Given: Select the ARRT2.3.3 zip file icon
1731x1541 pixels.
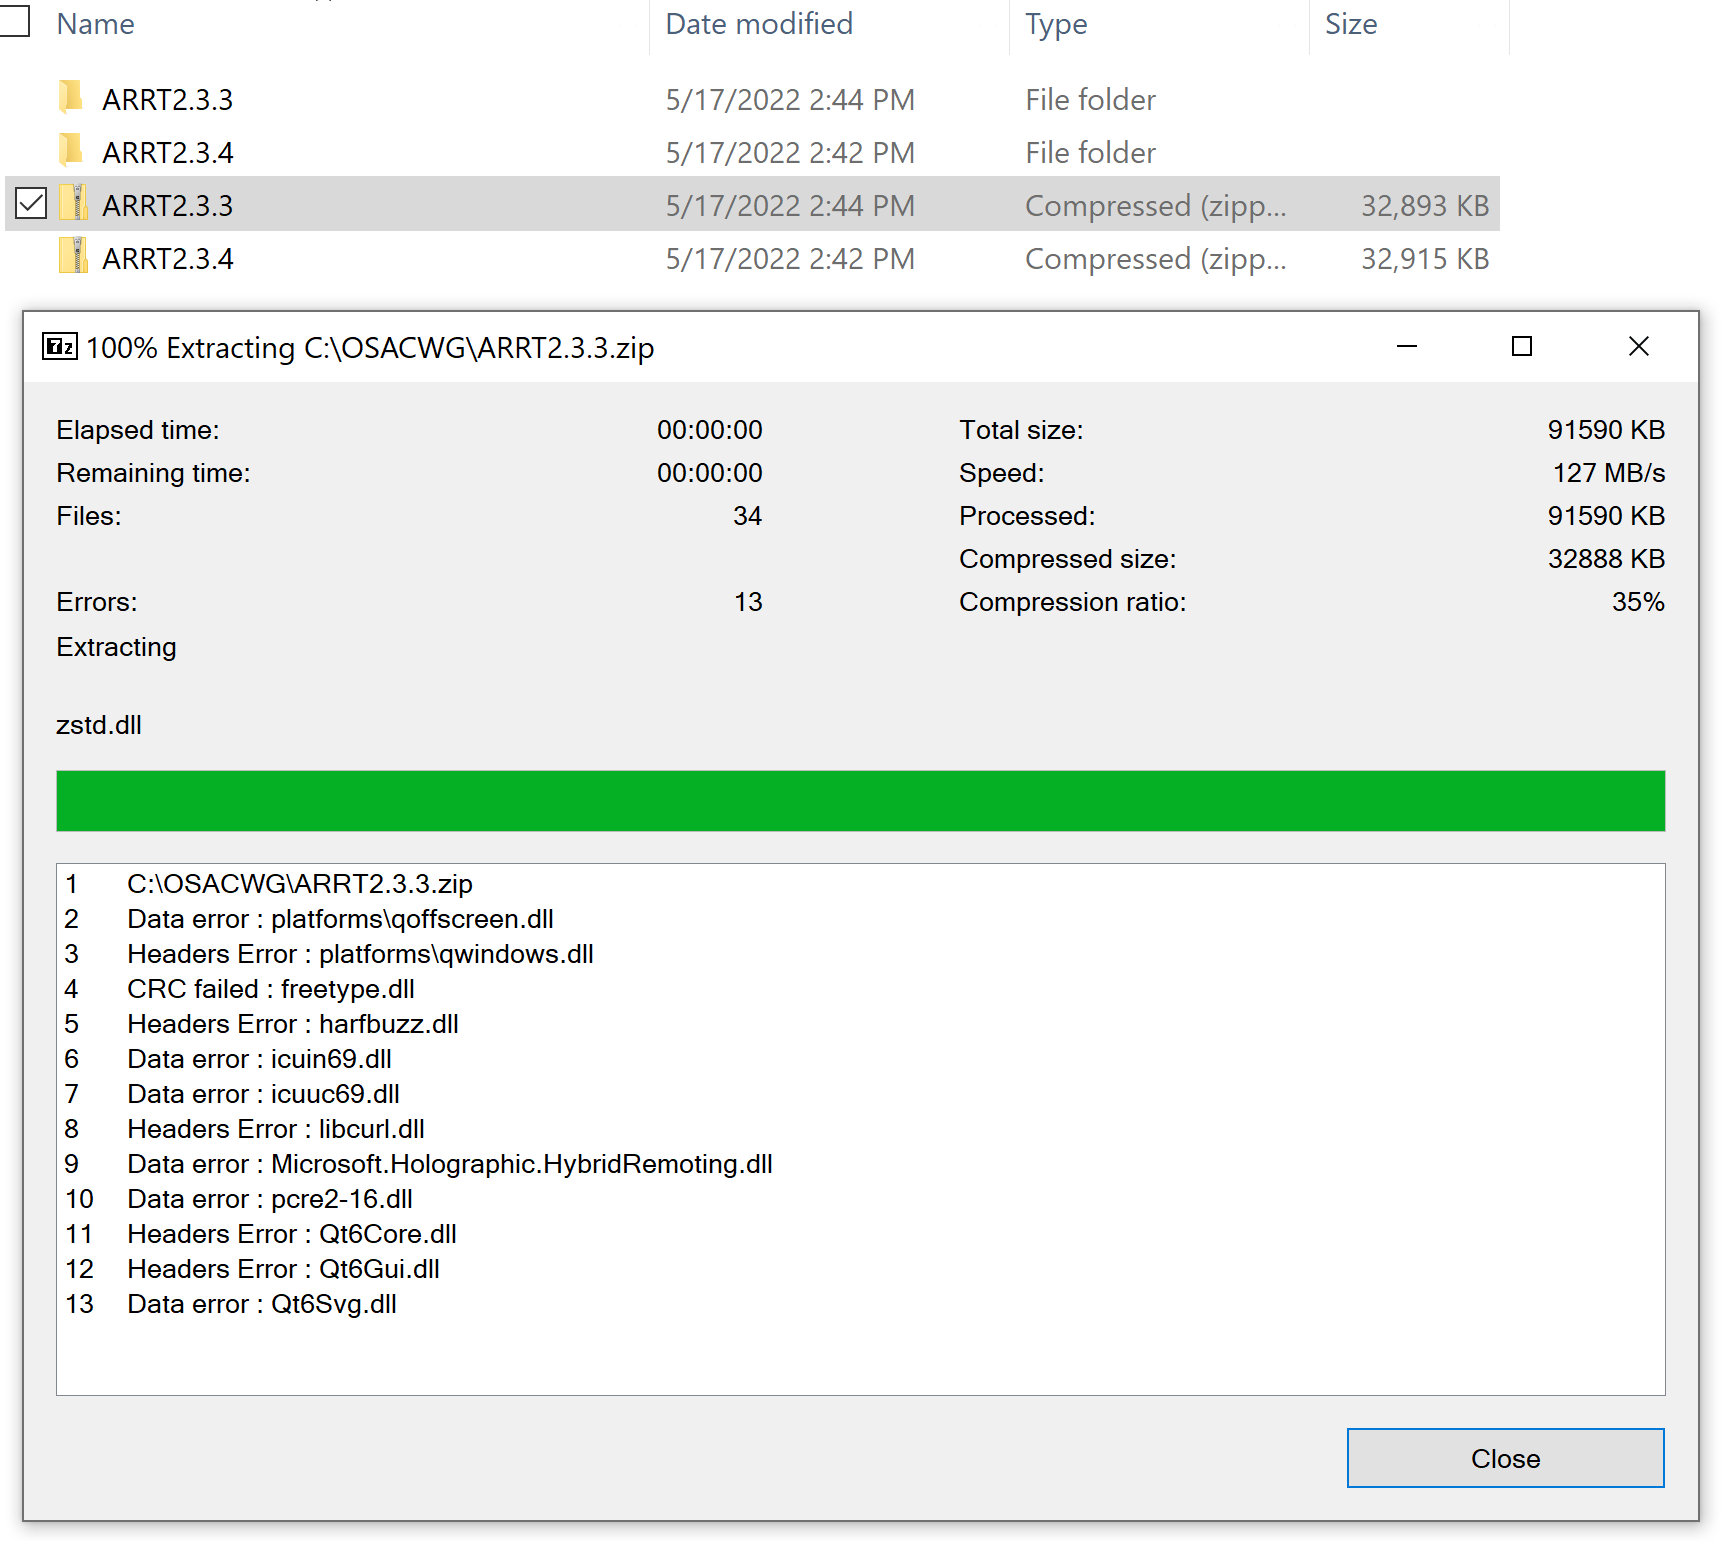Looking at the screenshot, I should 74,204.
